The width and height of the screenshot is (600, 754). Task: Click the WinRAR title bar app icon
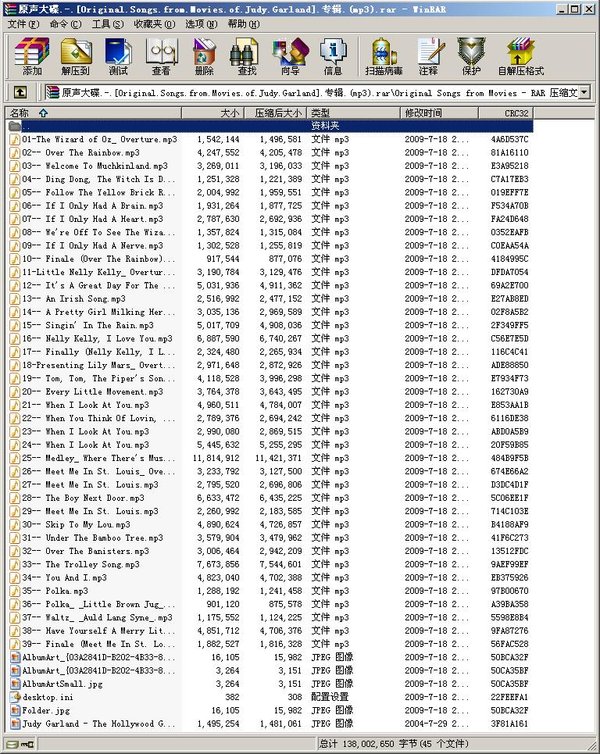[10, 9]
